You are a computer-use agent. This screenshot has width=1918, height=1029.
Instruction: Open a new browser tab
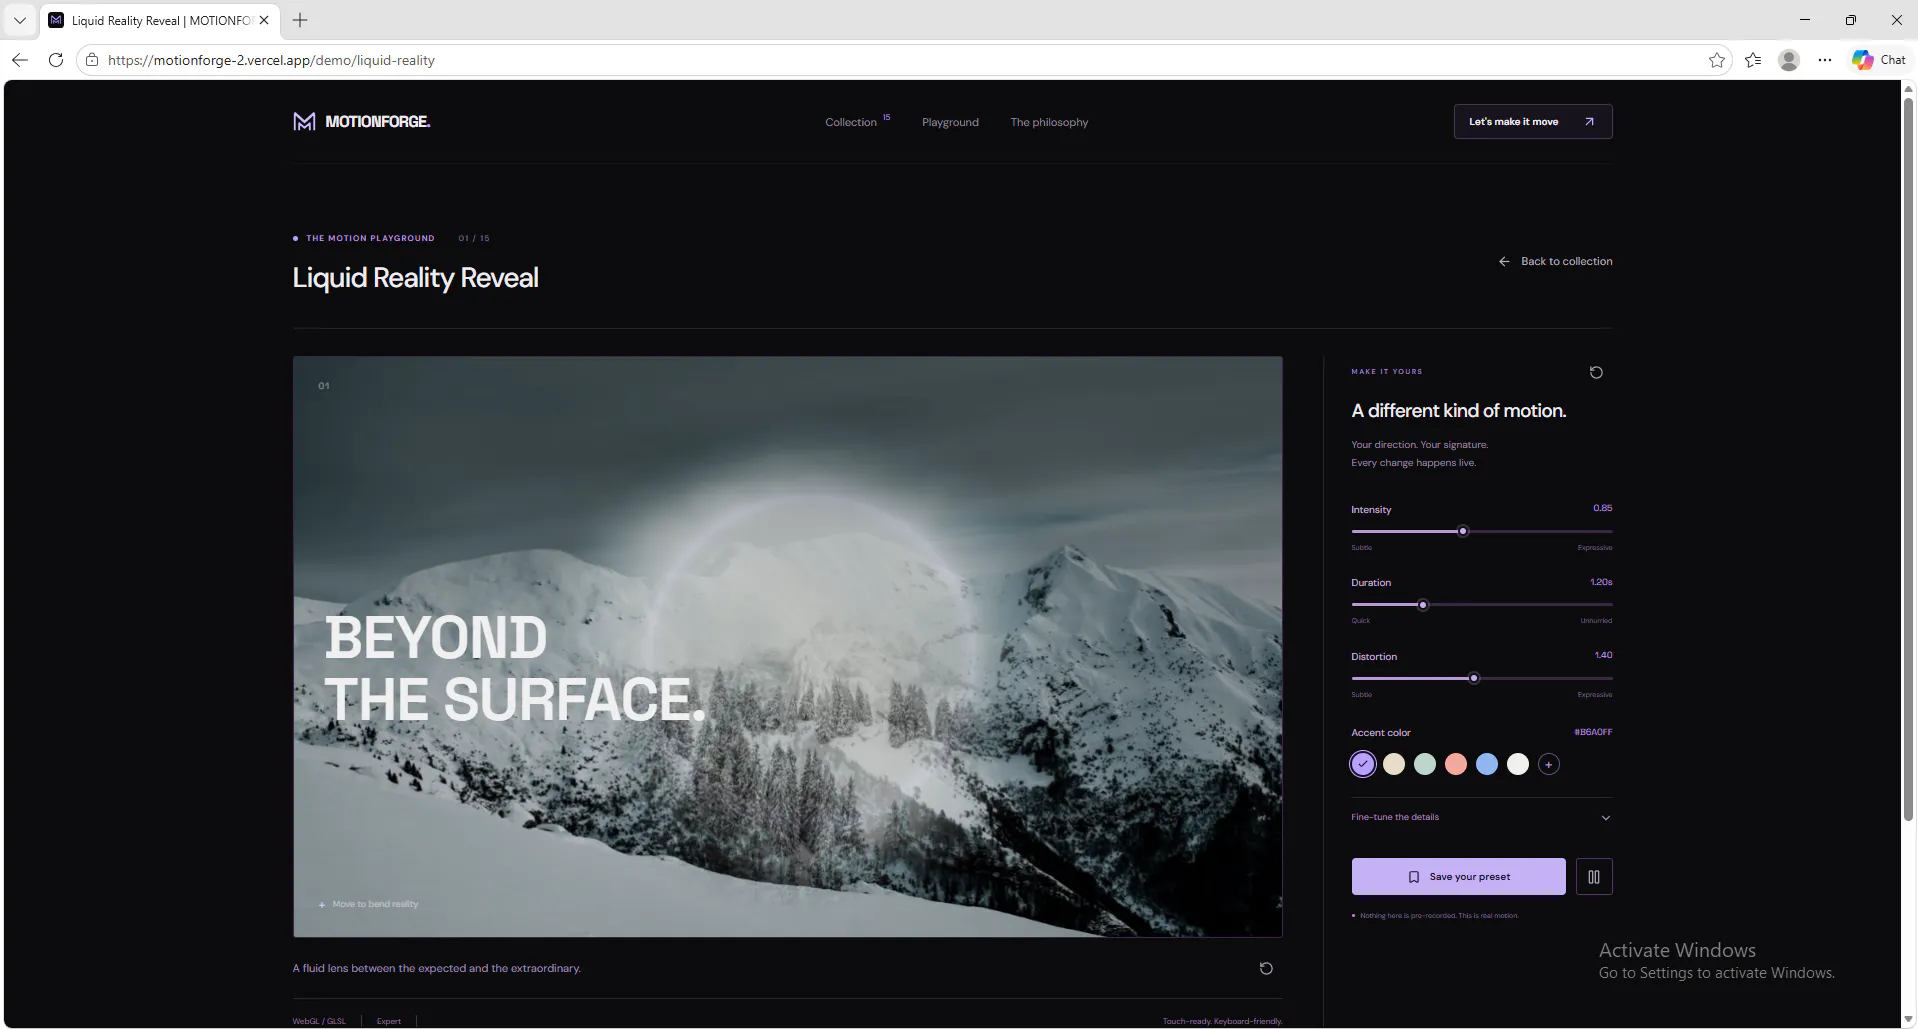300,20
